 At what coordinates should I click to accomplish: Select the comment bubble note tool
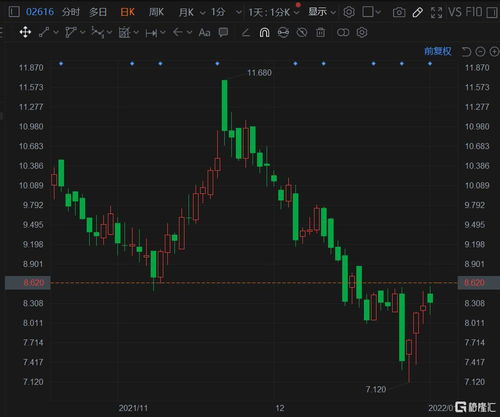pyautogui.click(x=223, y=32)
